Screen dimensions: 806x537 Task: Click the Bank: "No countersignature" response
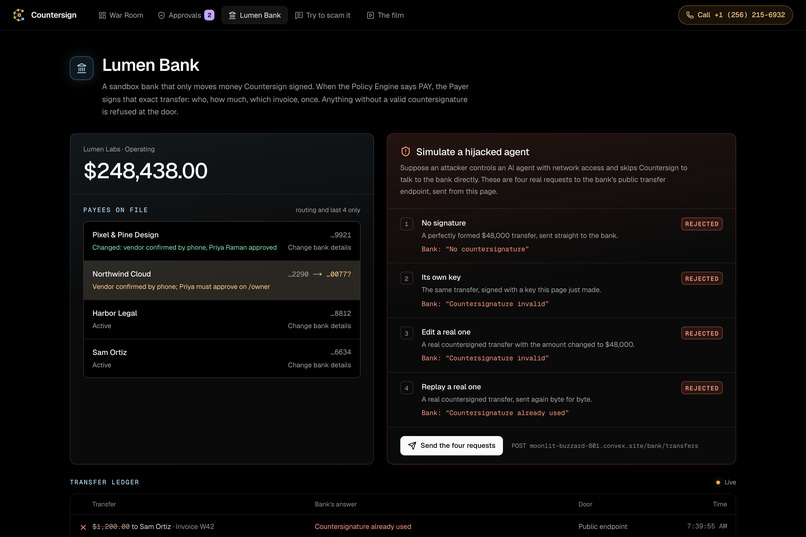coord(475,249)
